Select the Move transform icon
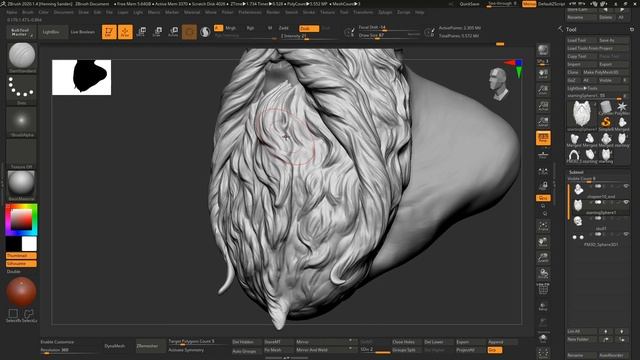This screenshot has width=640, height=360. pos(142,32)
